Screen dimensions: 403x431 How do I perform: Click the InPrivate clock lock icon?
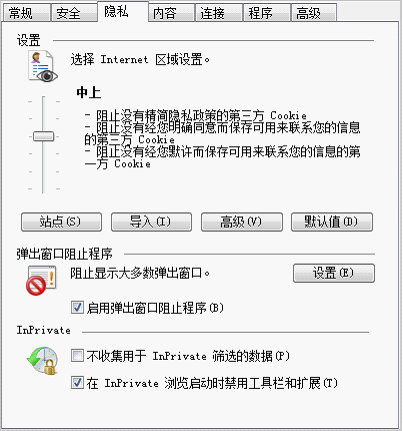(x=43, y=361)
